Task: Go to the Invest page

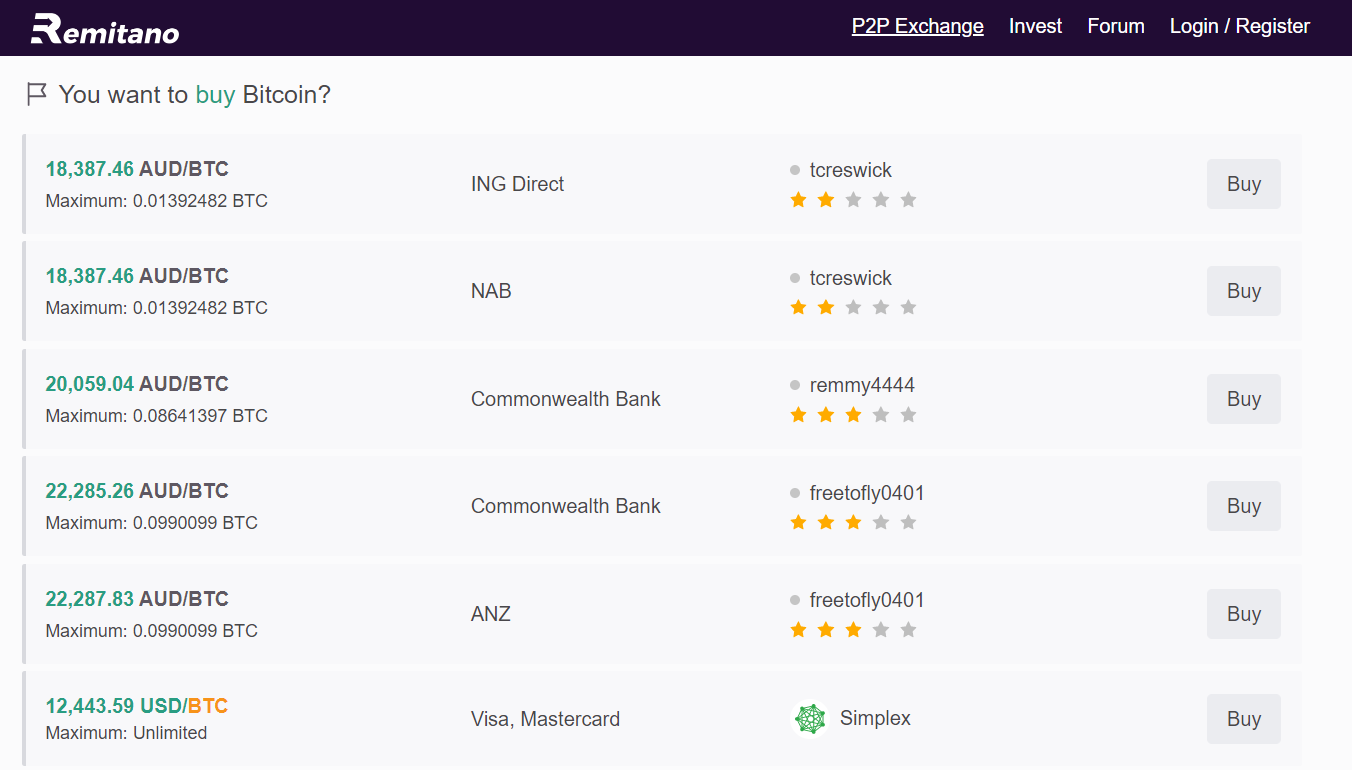Action: (x=1035, y=27)
